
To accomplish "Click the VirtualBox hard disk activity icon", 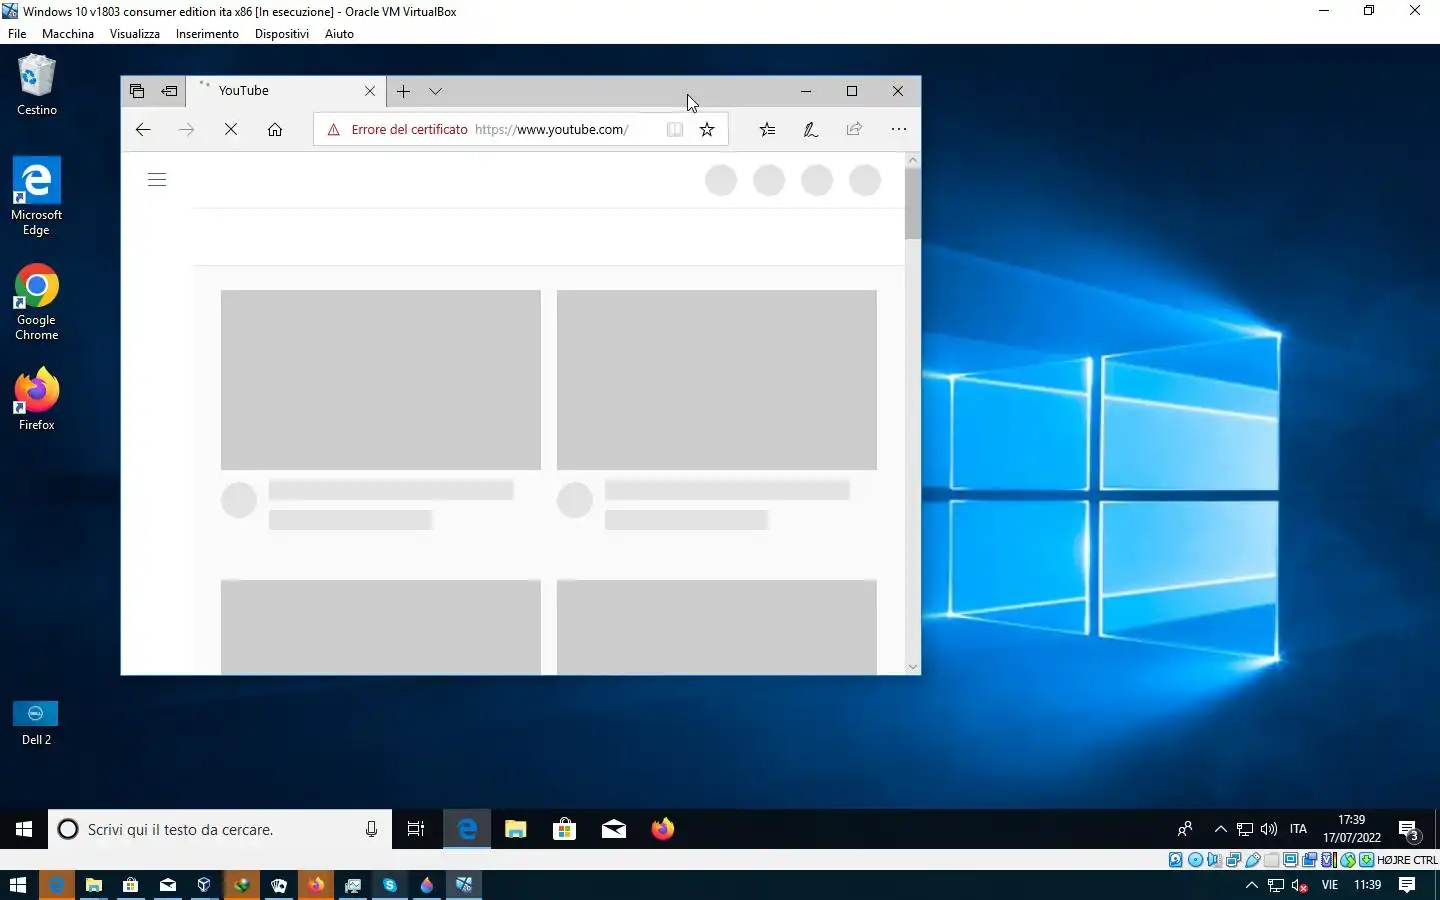I will coord(1176,860).
